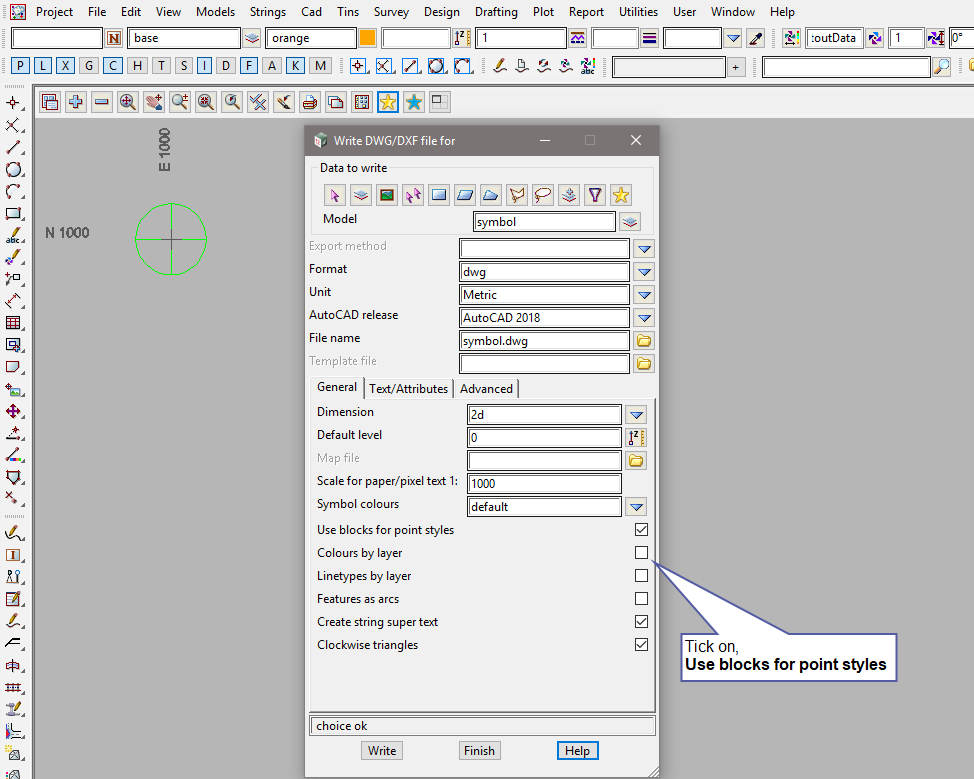Viewport: 974px width, 779px height.
Task: Open the Drafting menu
Action: 497,12
